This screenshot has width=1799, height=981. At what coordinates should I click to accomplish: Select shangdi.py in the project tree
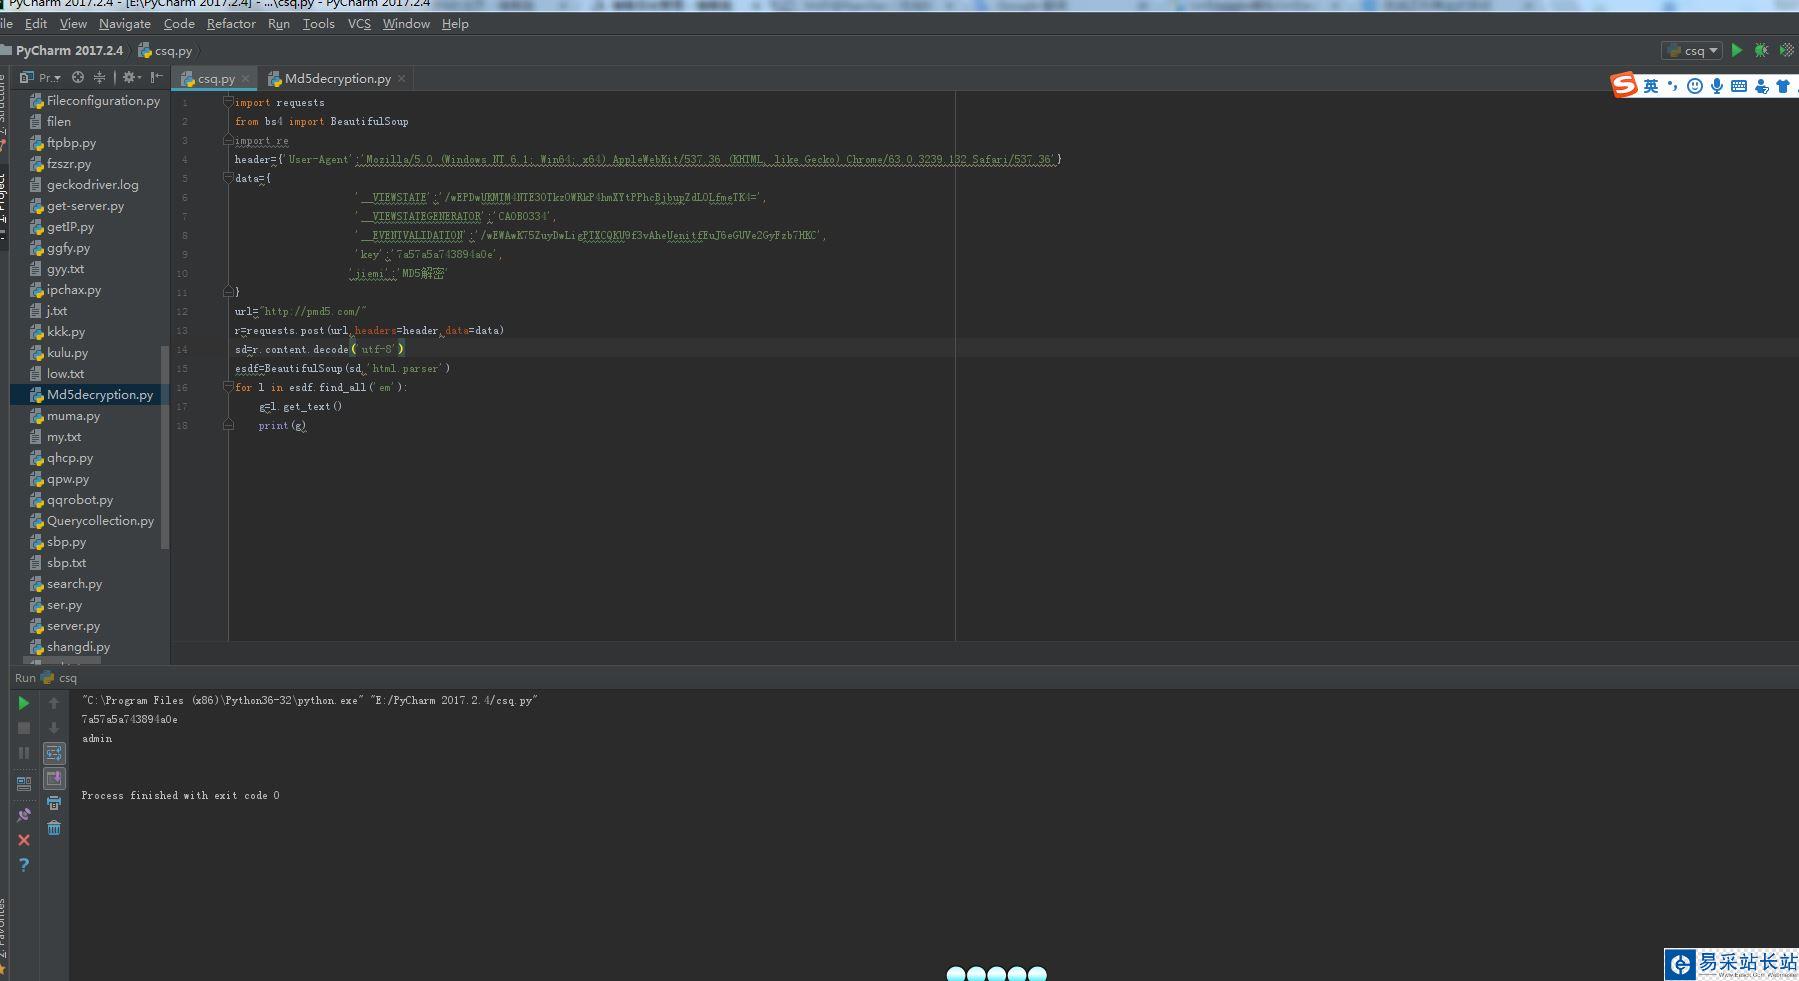(x=69, y=646)
